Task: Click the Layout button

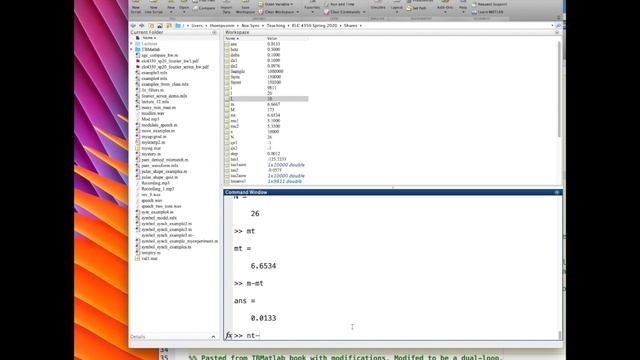Action: (x=397, y=8)
